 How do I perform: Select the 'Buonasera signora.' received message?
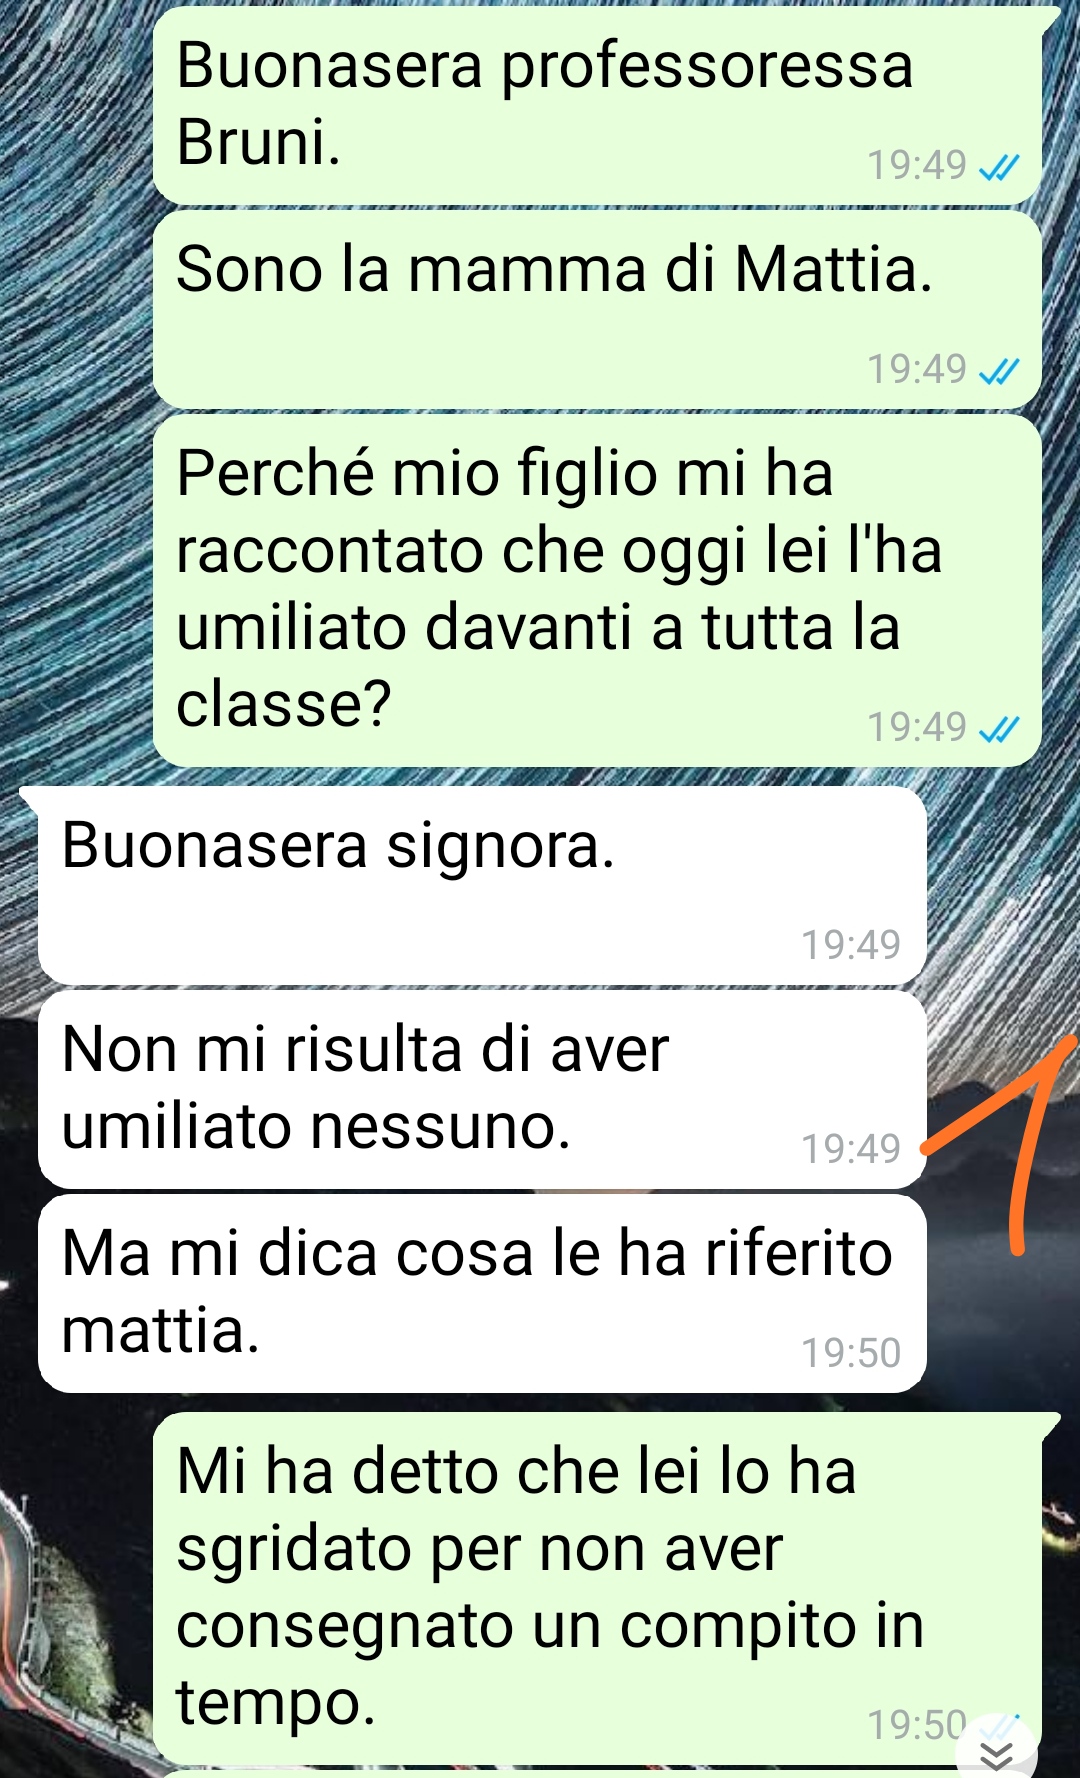(482, 885)
